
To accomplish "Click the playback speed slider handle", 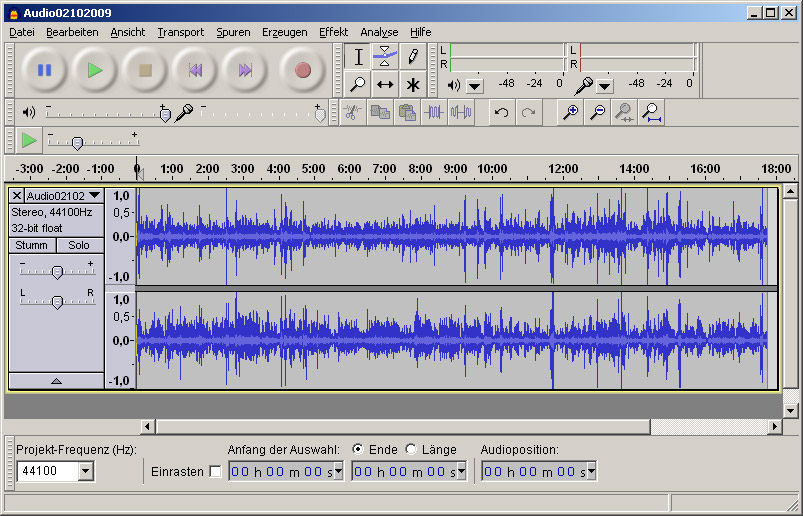I will point(77,143).
